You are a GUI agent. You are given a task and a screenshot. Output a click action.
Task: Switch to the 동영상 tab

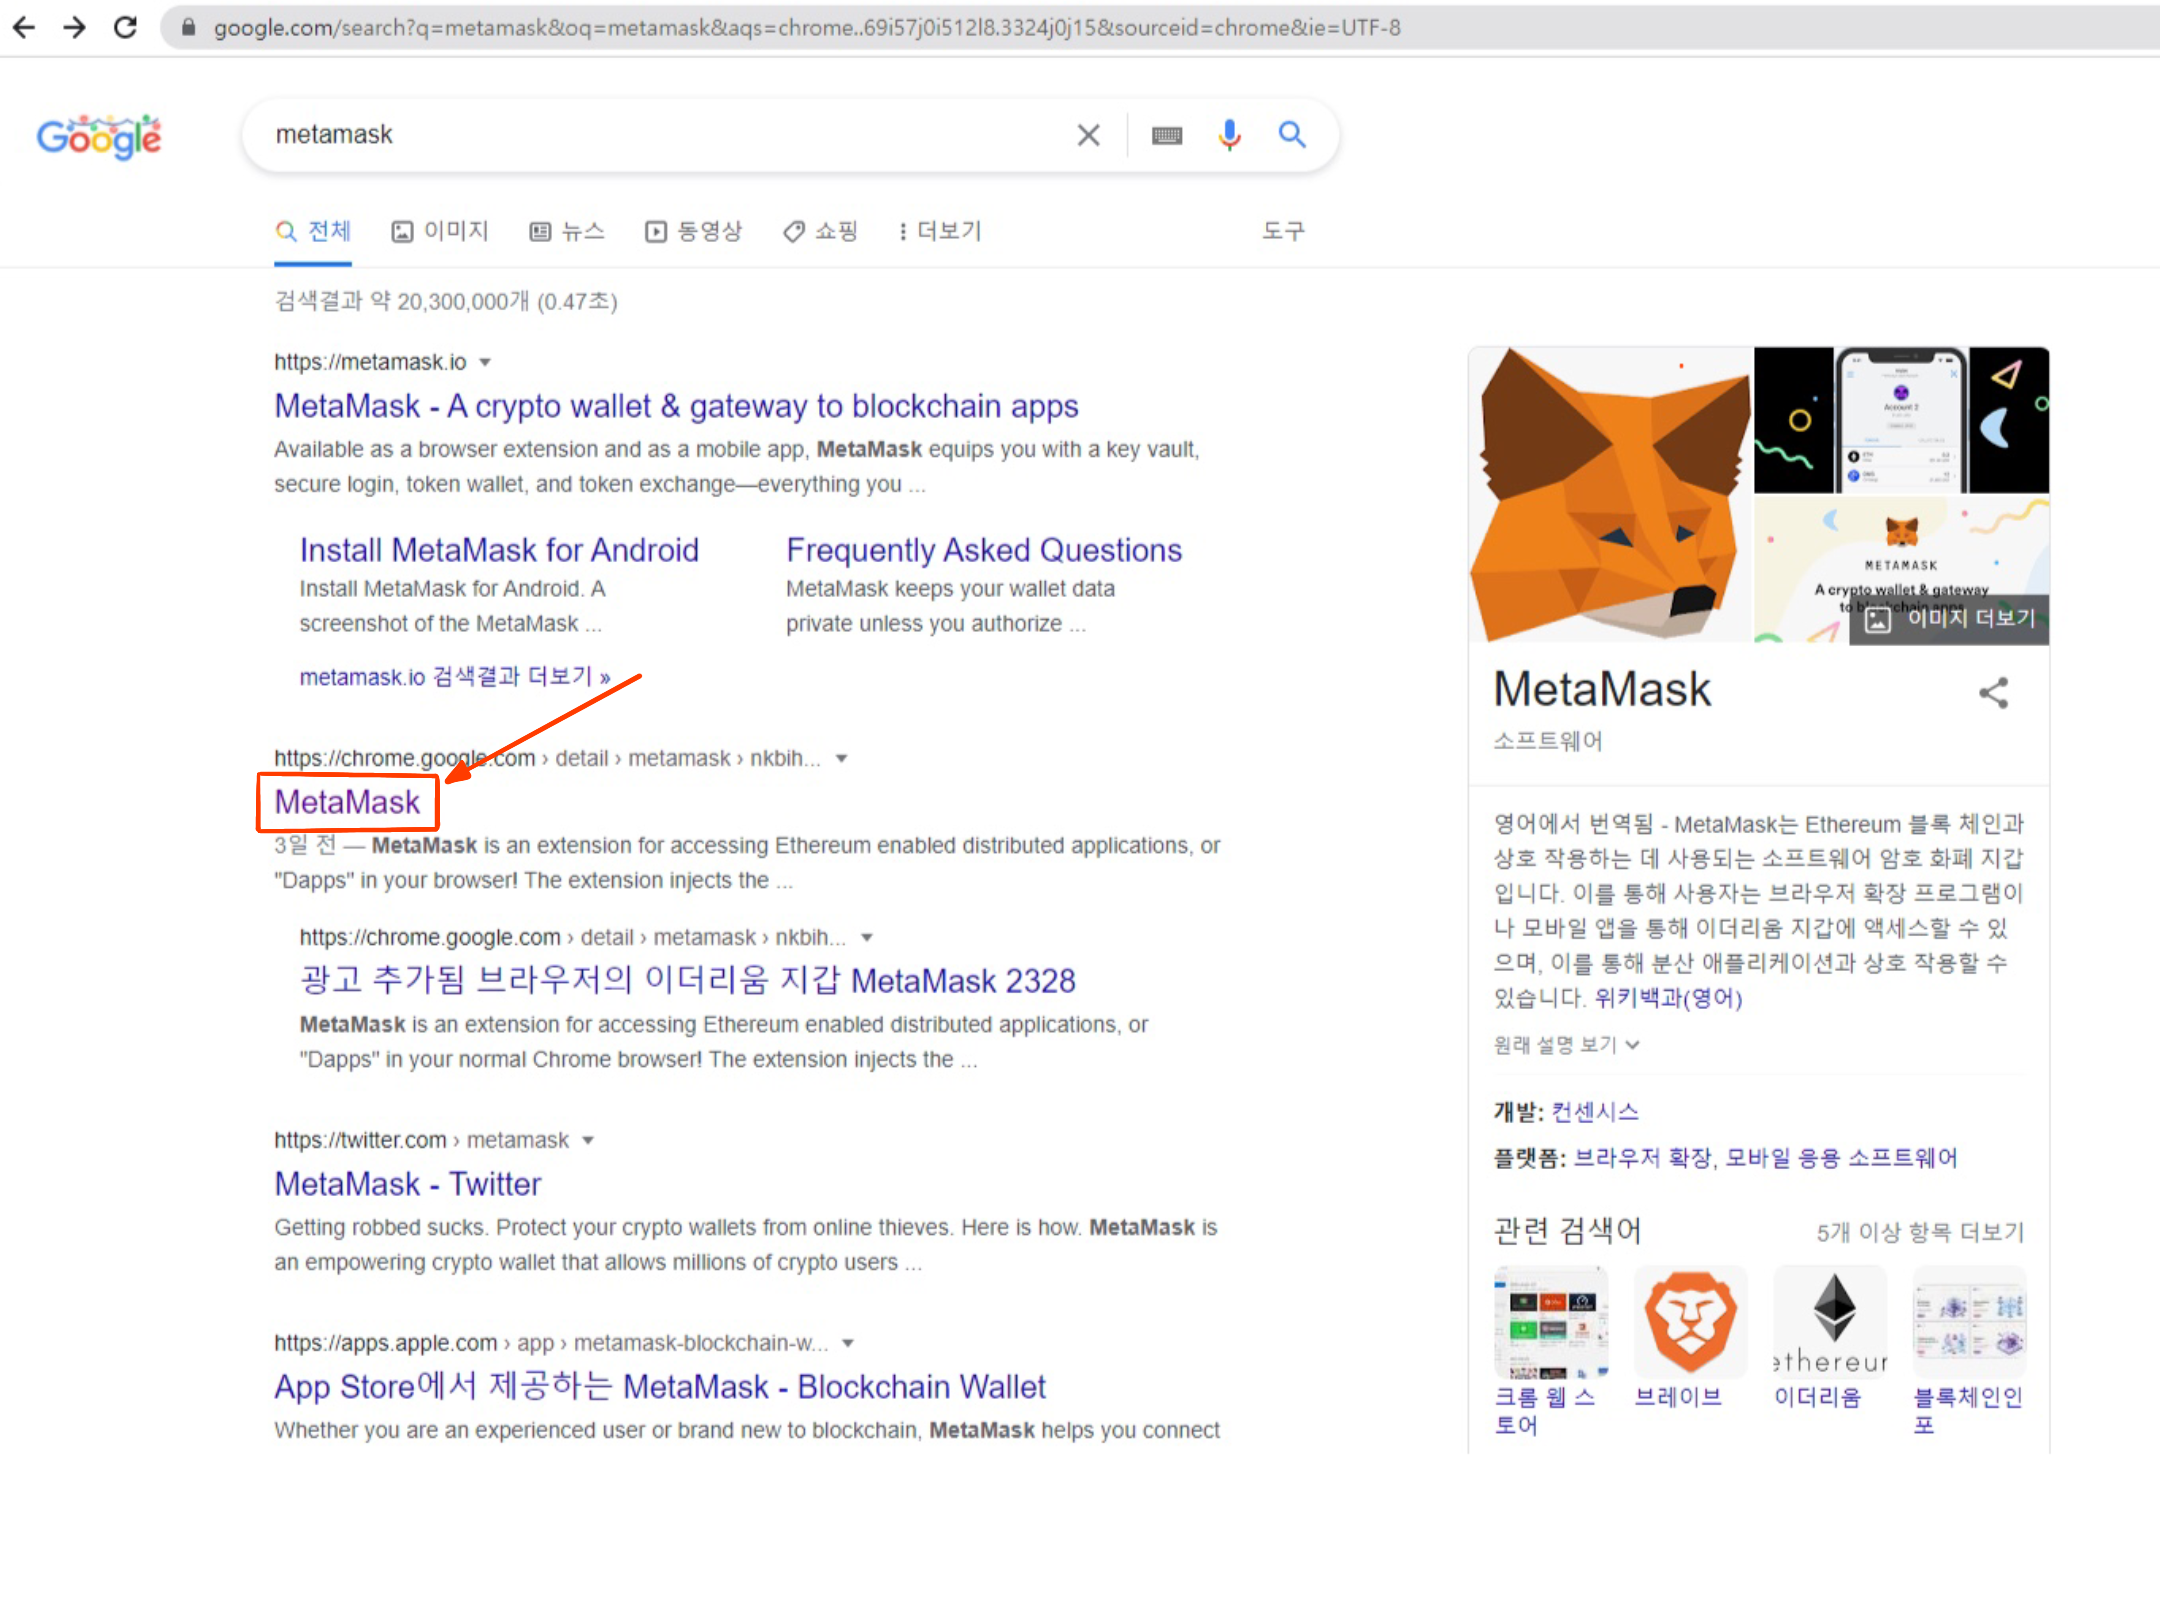pos(693,232)
